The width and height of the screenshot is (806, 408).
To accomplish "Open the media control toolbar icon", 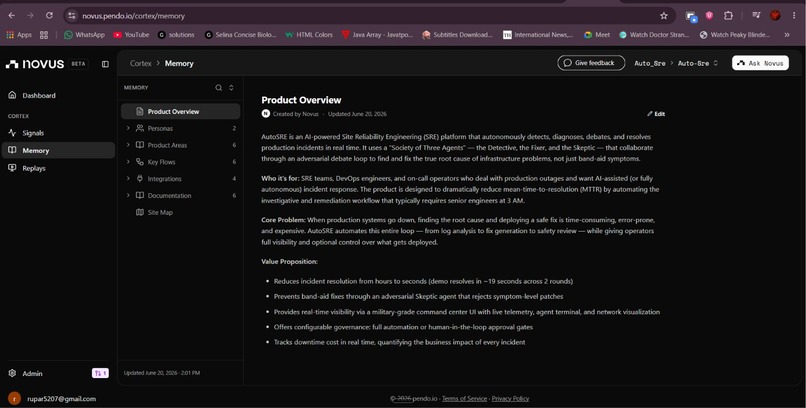I will pyautogui.click(x=756, y=16).
